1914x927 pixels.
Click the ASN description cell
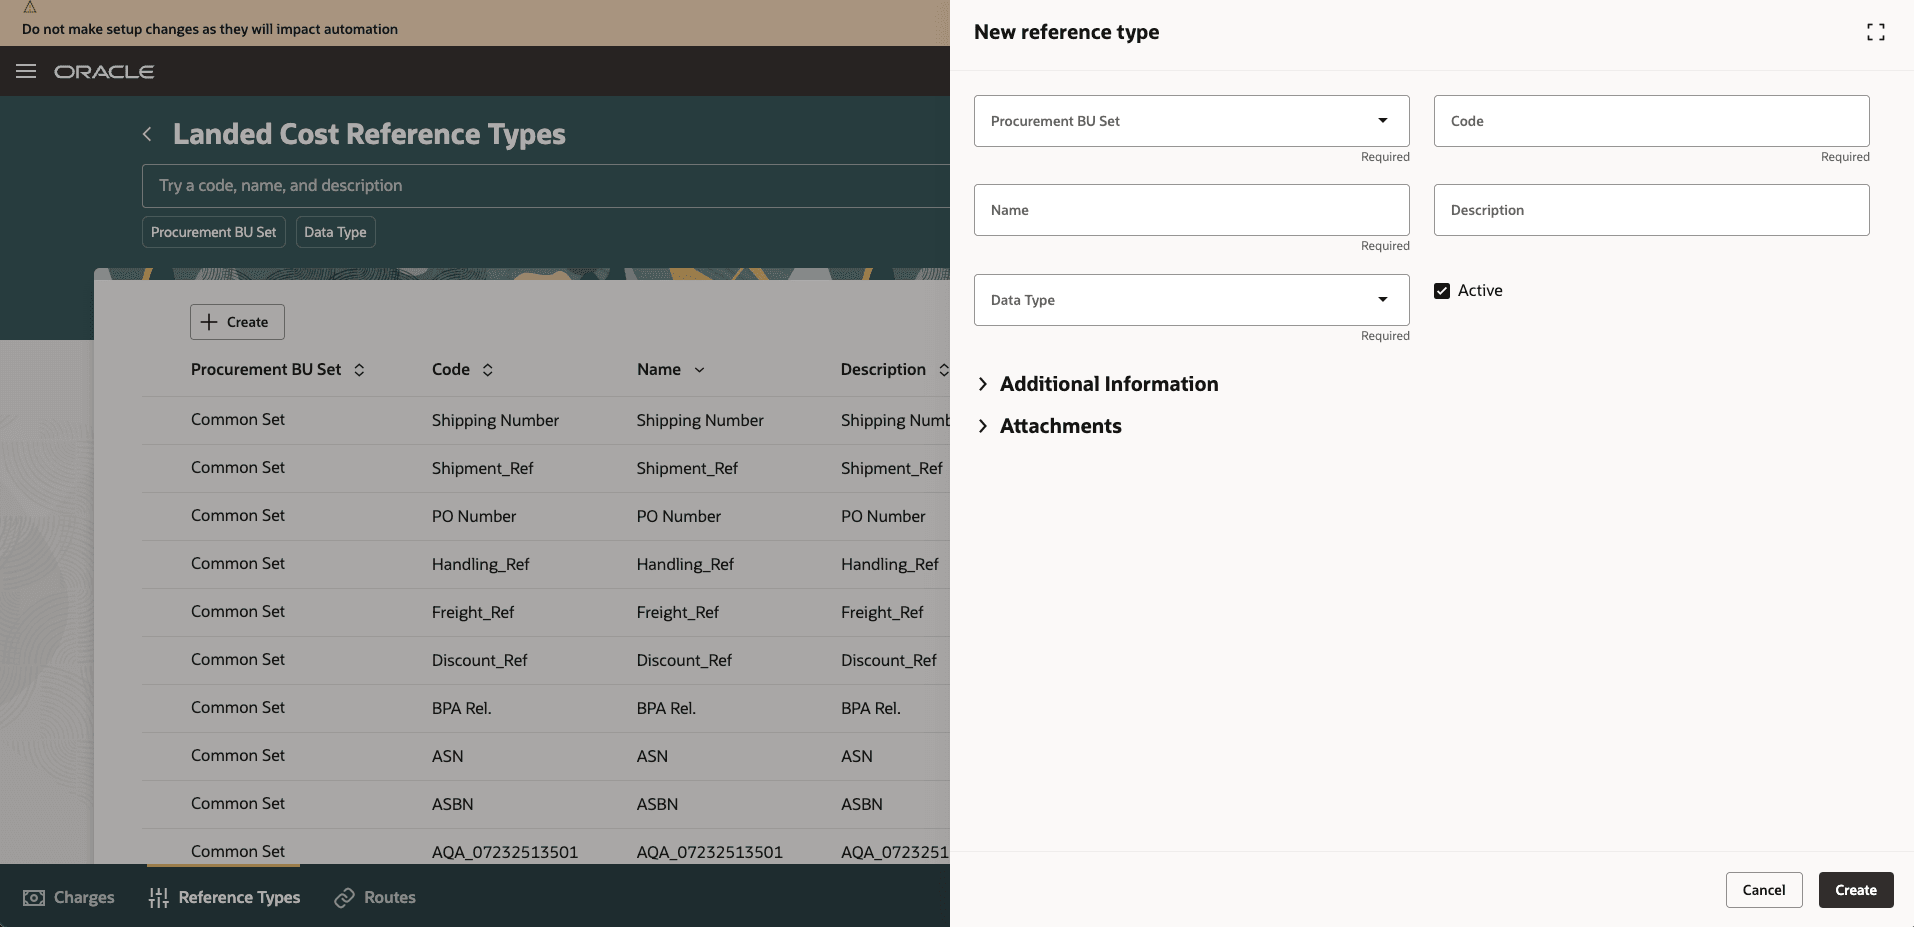857,757
